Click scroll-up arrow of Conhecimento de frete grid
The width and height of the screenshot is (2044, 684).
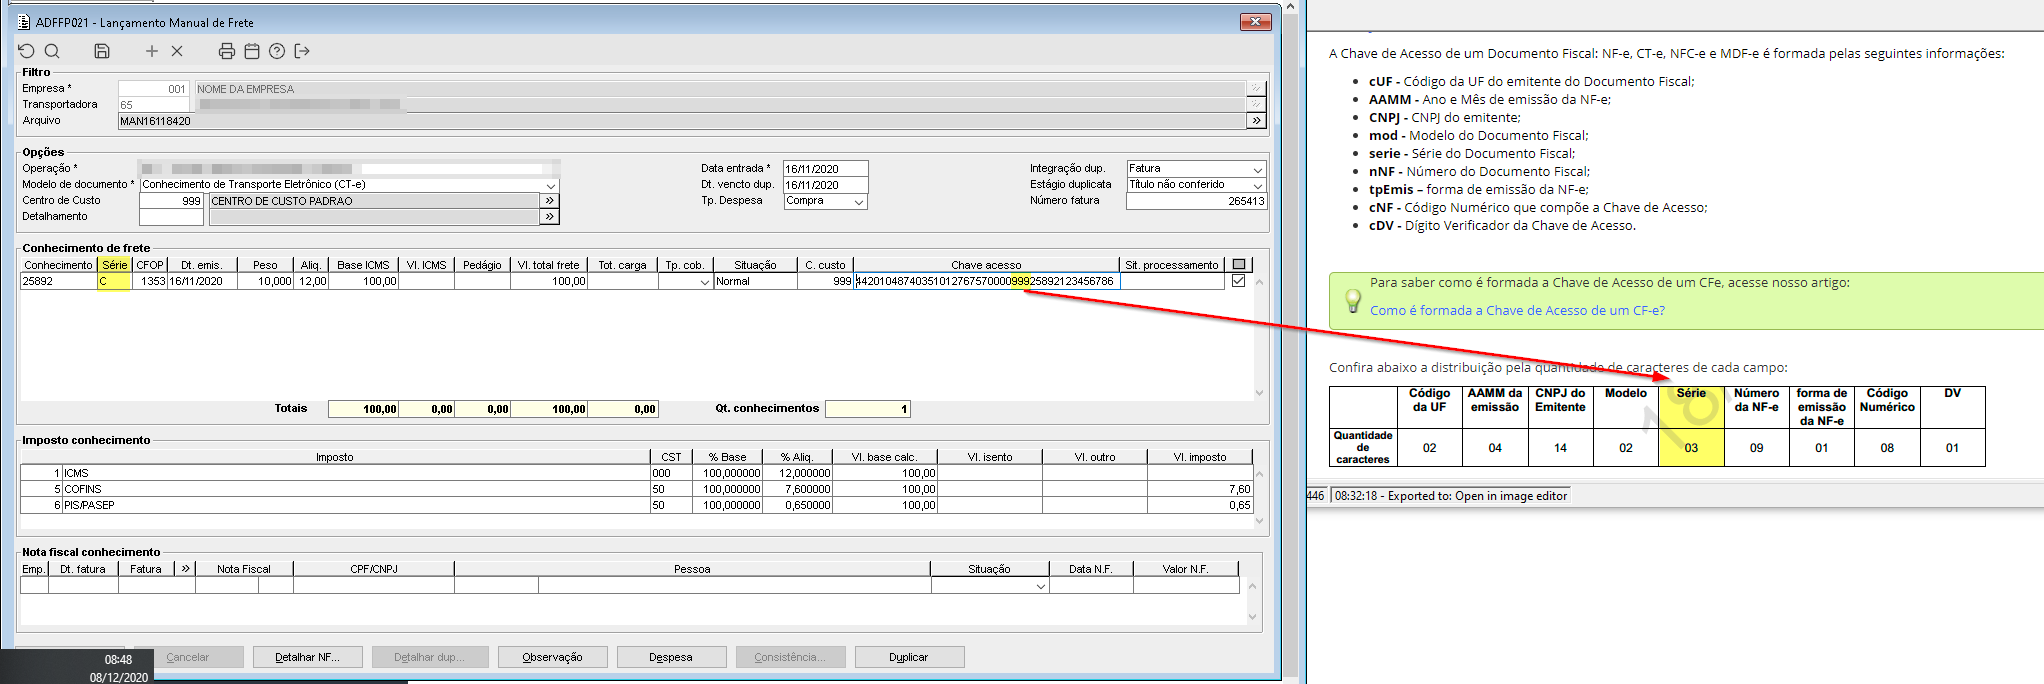1259,282
